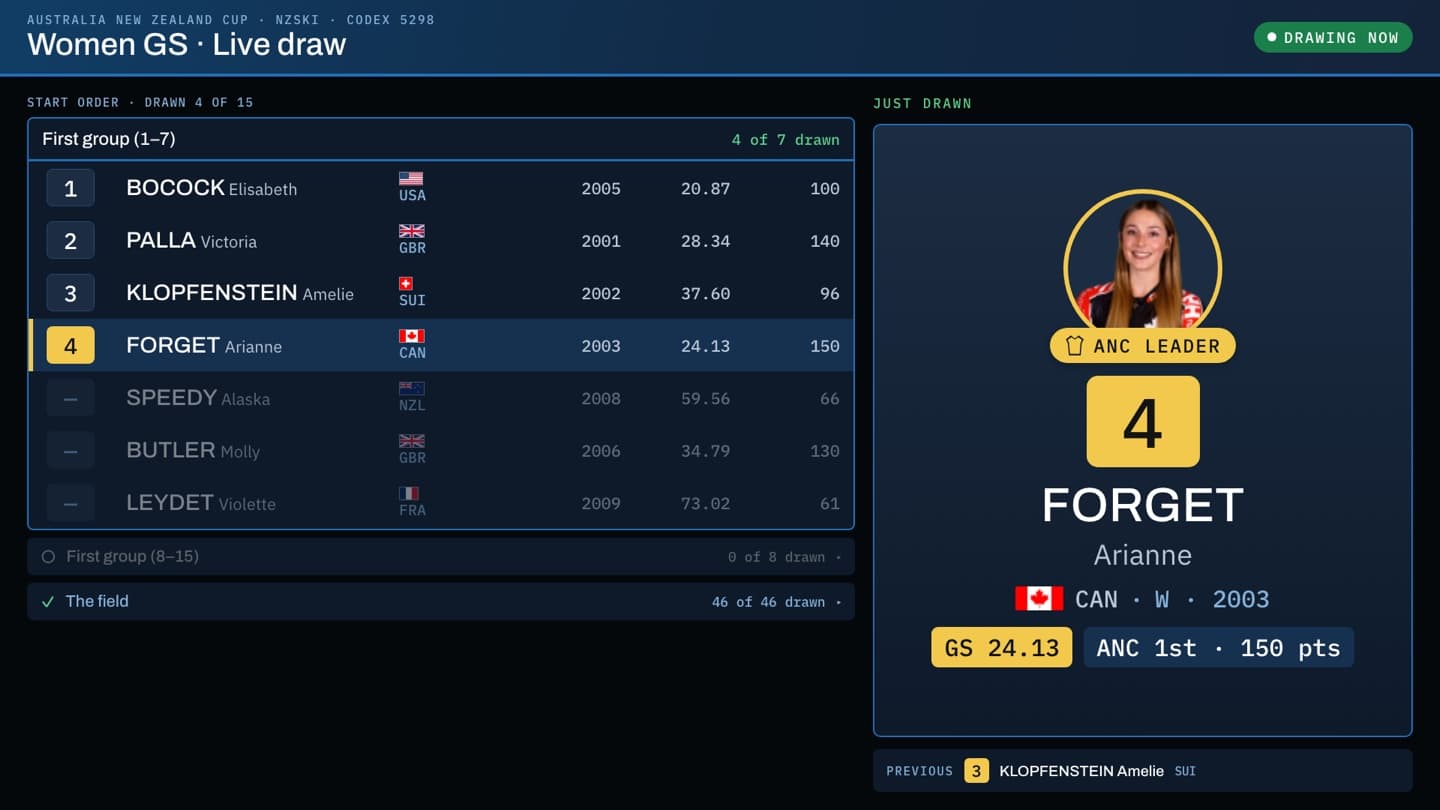The image size is (1440, 810).
Task: Click the New Zealand flag beside Speedy
Action: [411, 388]
